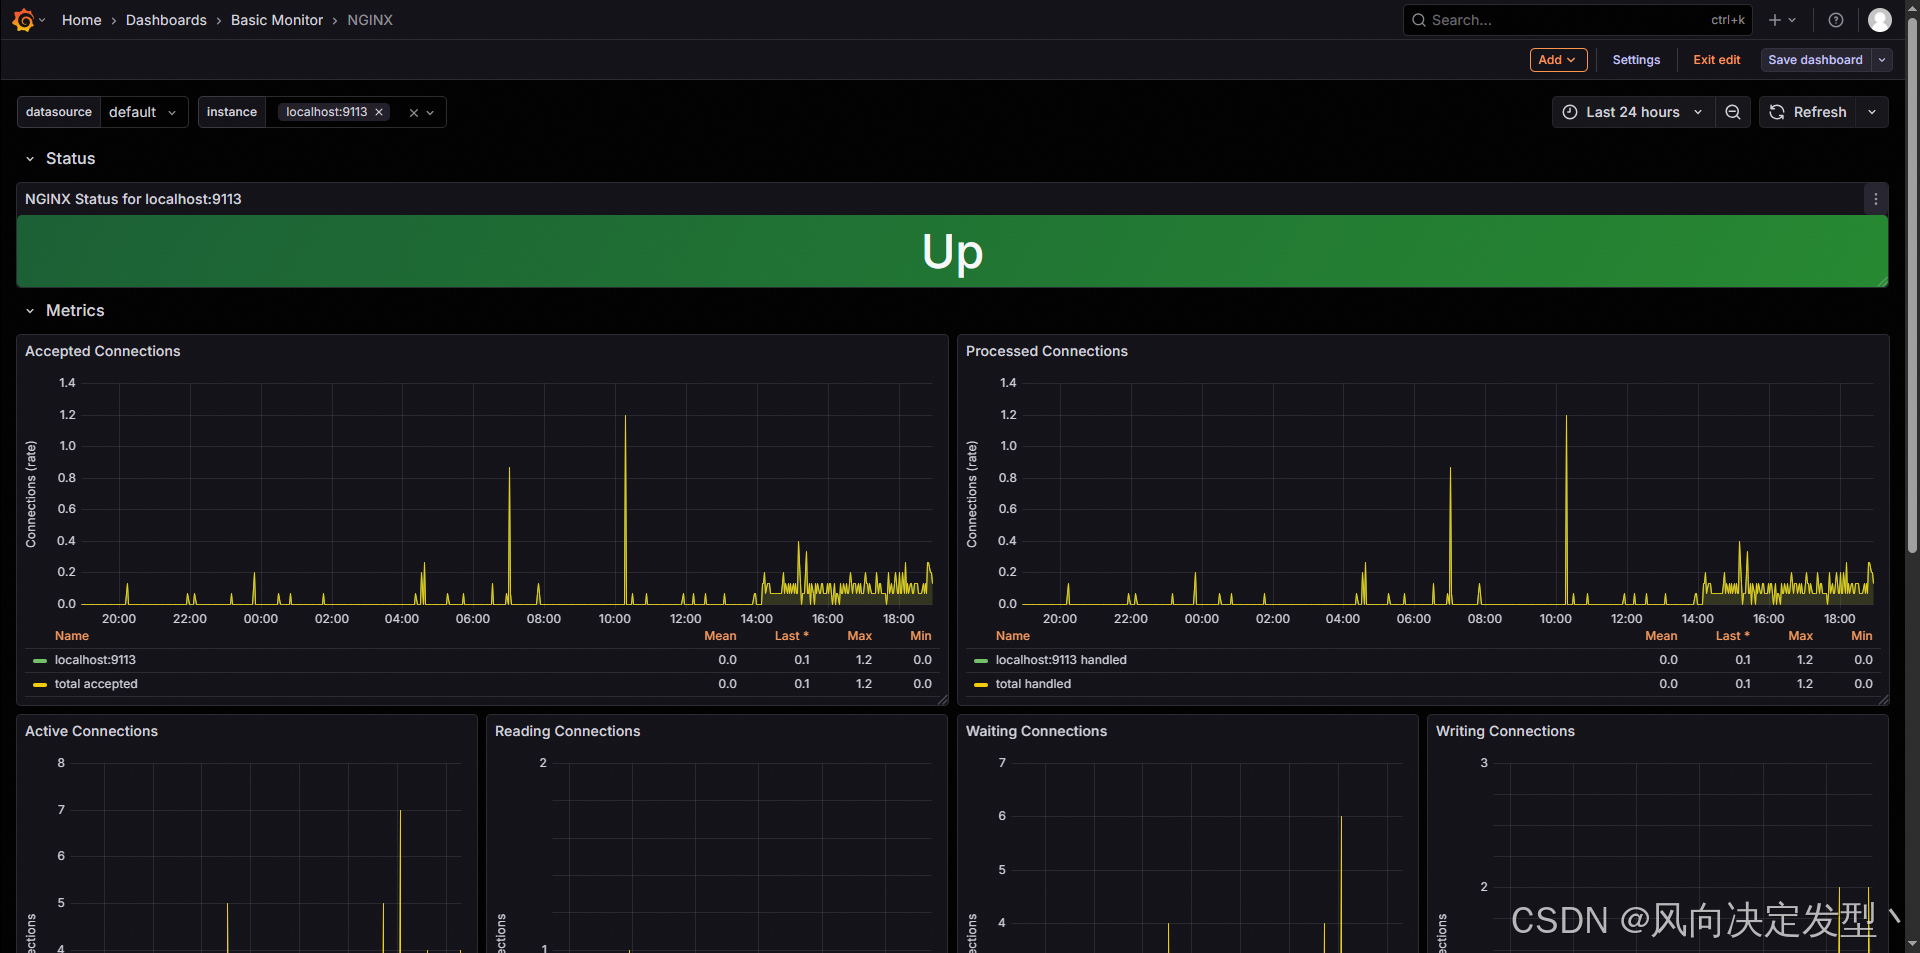Sort Accepted Connections legend by Last
The width and height of the screenshot is (1920, 953).
coord(791,636)
